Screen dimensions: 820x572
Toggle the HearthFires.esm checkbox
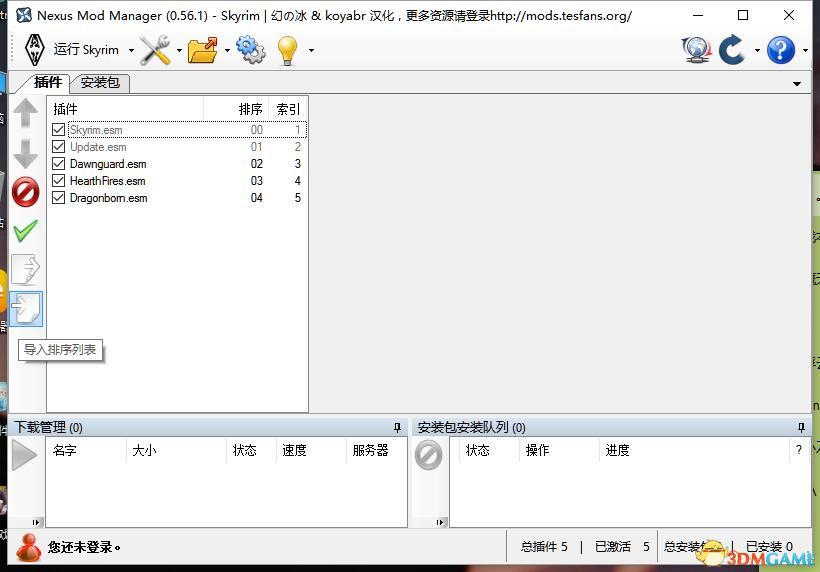[x=59, y=181]
